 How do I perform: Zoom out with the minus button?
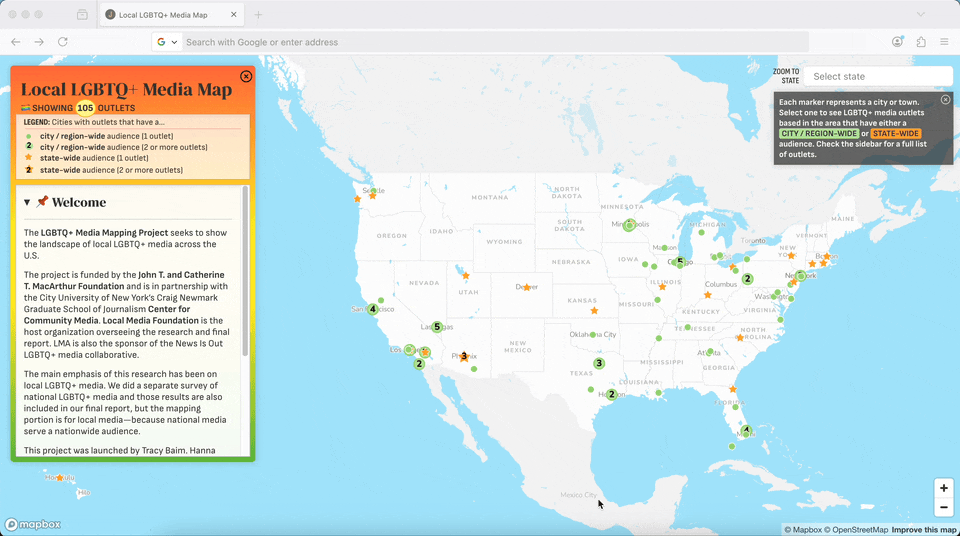click(x=943, y=507)
